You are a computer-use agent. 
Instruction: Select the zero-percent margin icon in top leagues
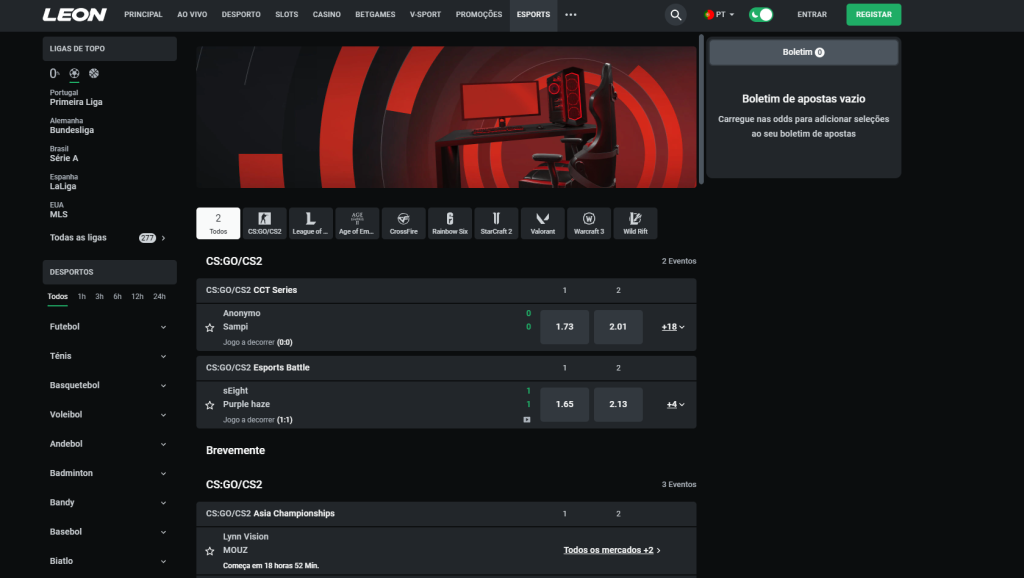(54, 73)
